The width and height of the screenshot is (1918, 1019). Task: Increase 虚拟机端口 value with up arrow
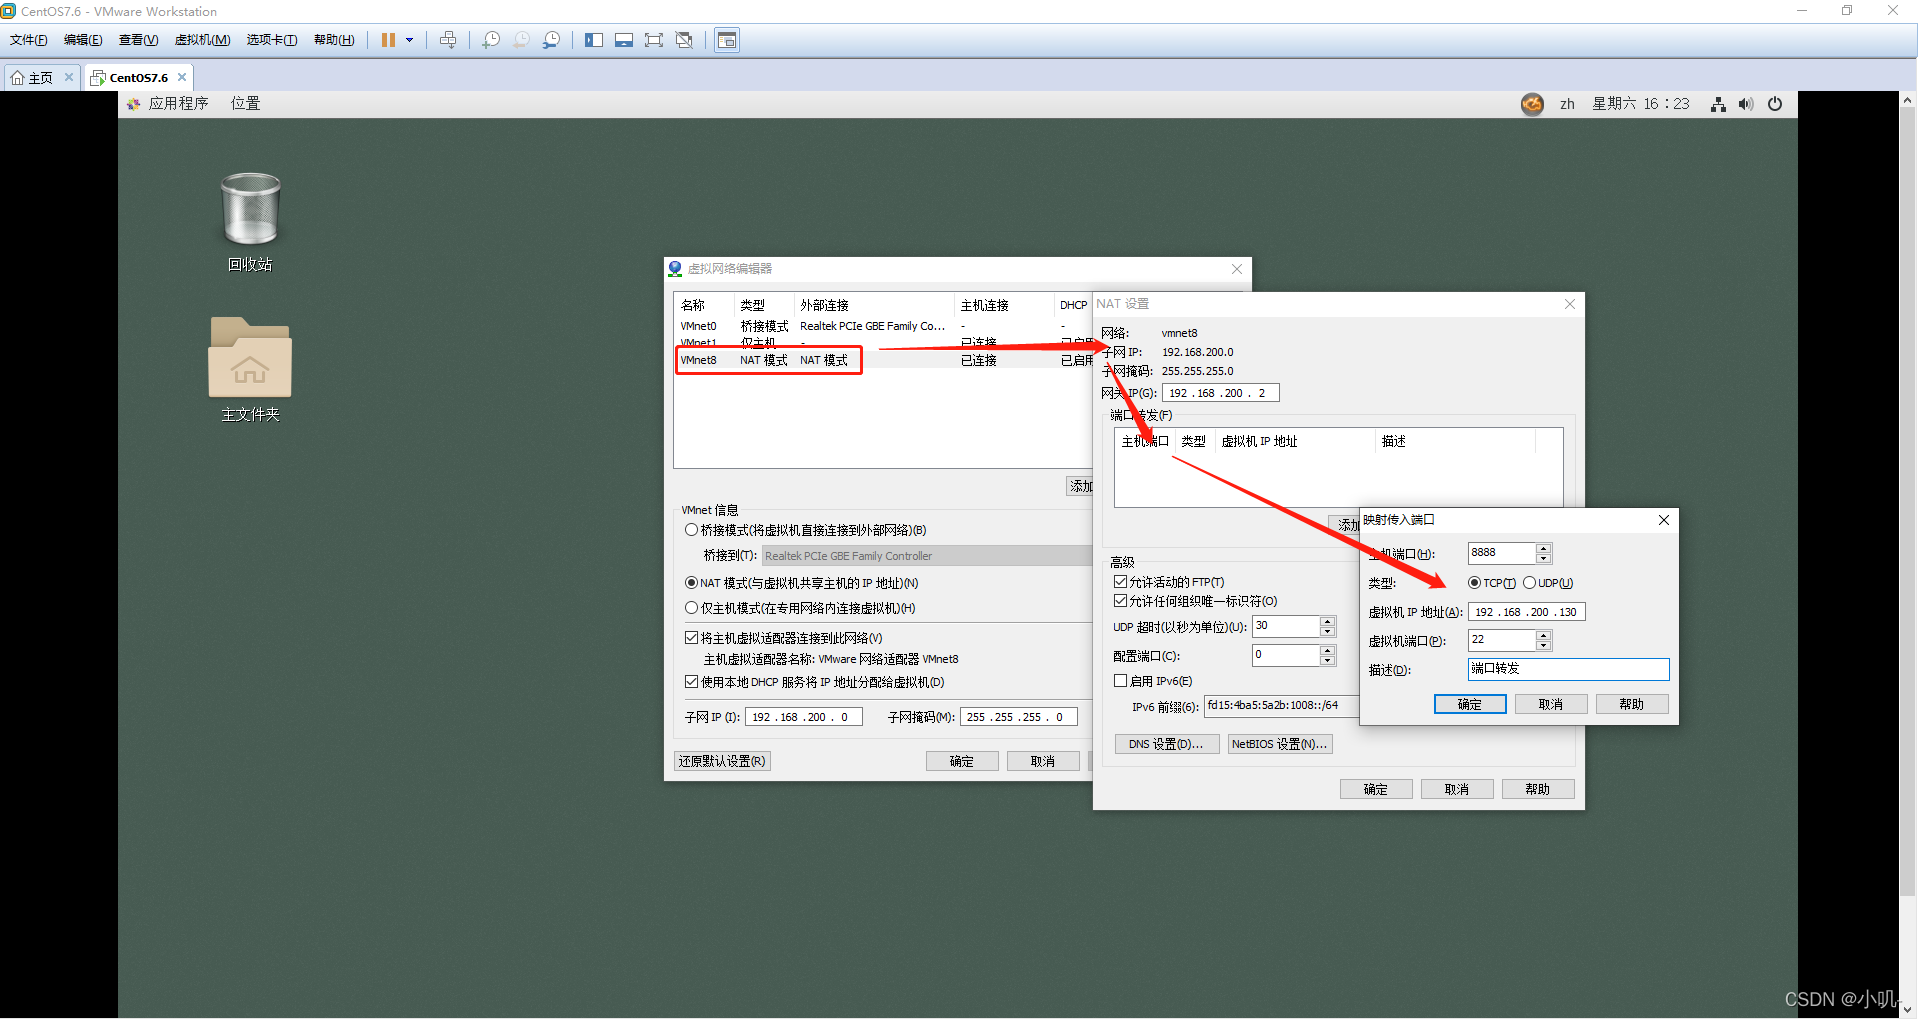pyautogui.click(x=1544, y=635)
